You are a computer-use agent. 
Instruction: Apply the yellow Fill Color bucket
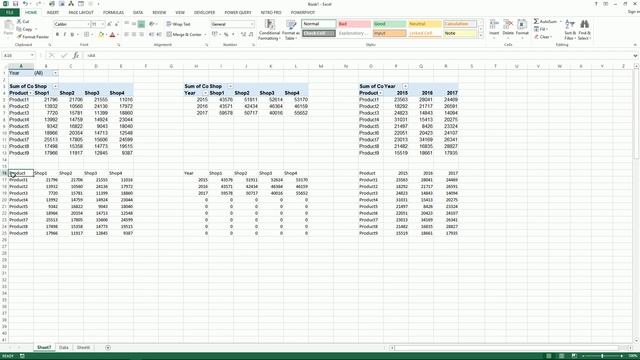coord(101,35)
